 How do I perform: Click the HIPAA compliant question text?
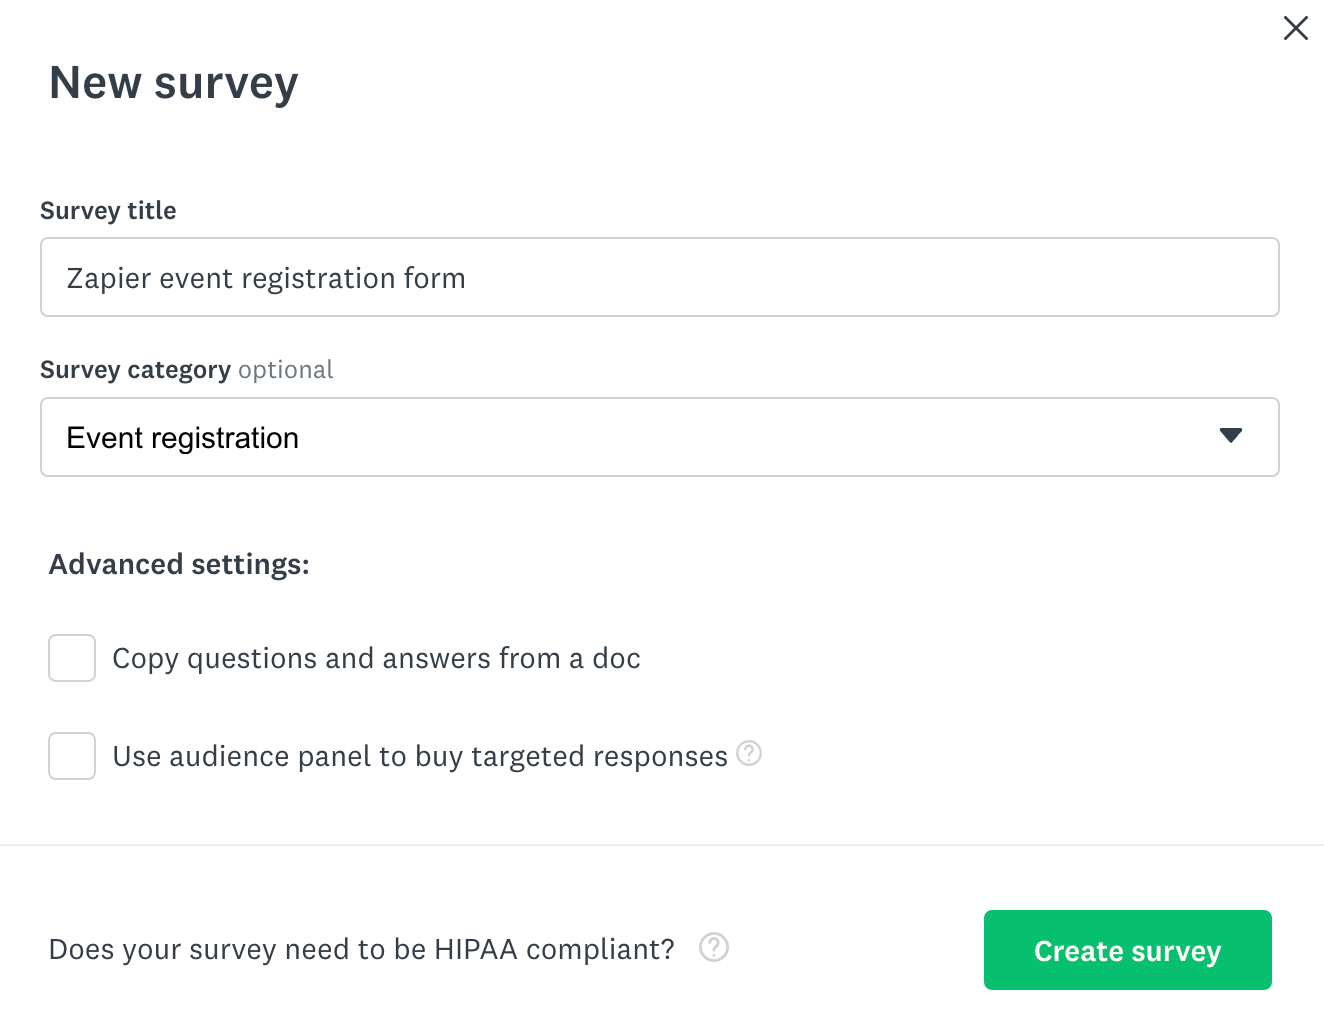coord(361,949)
